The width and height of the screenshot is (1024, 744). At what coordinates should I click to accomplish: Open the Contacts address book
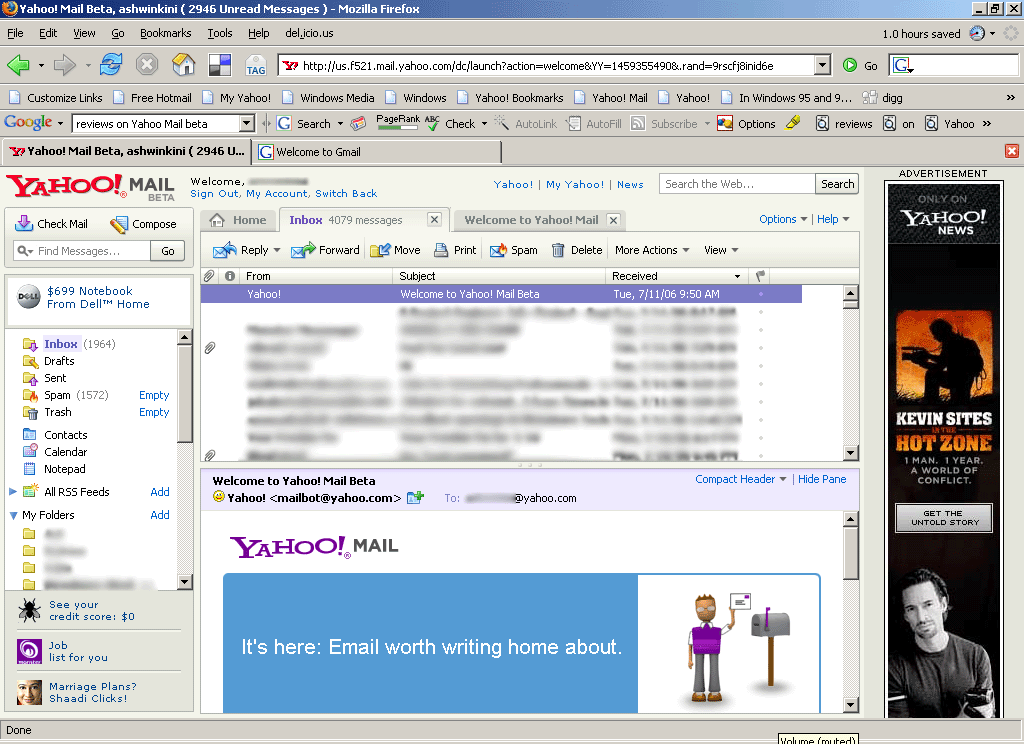coord(65,434)
